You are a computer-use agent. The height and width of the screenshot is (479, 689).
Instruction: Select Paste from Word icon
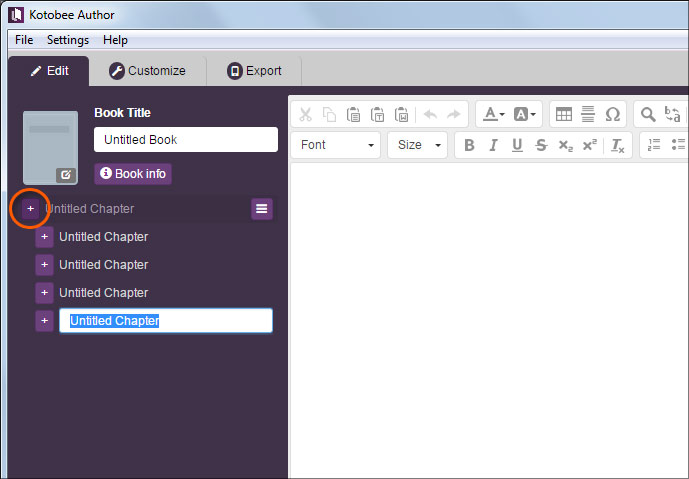tap(401, 115)
